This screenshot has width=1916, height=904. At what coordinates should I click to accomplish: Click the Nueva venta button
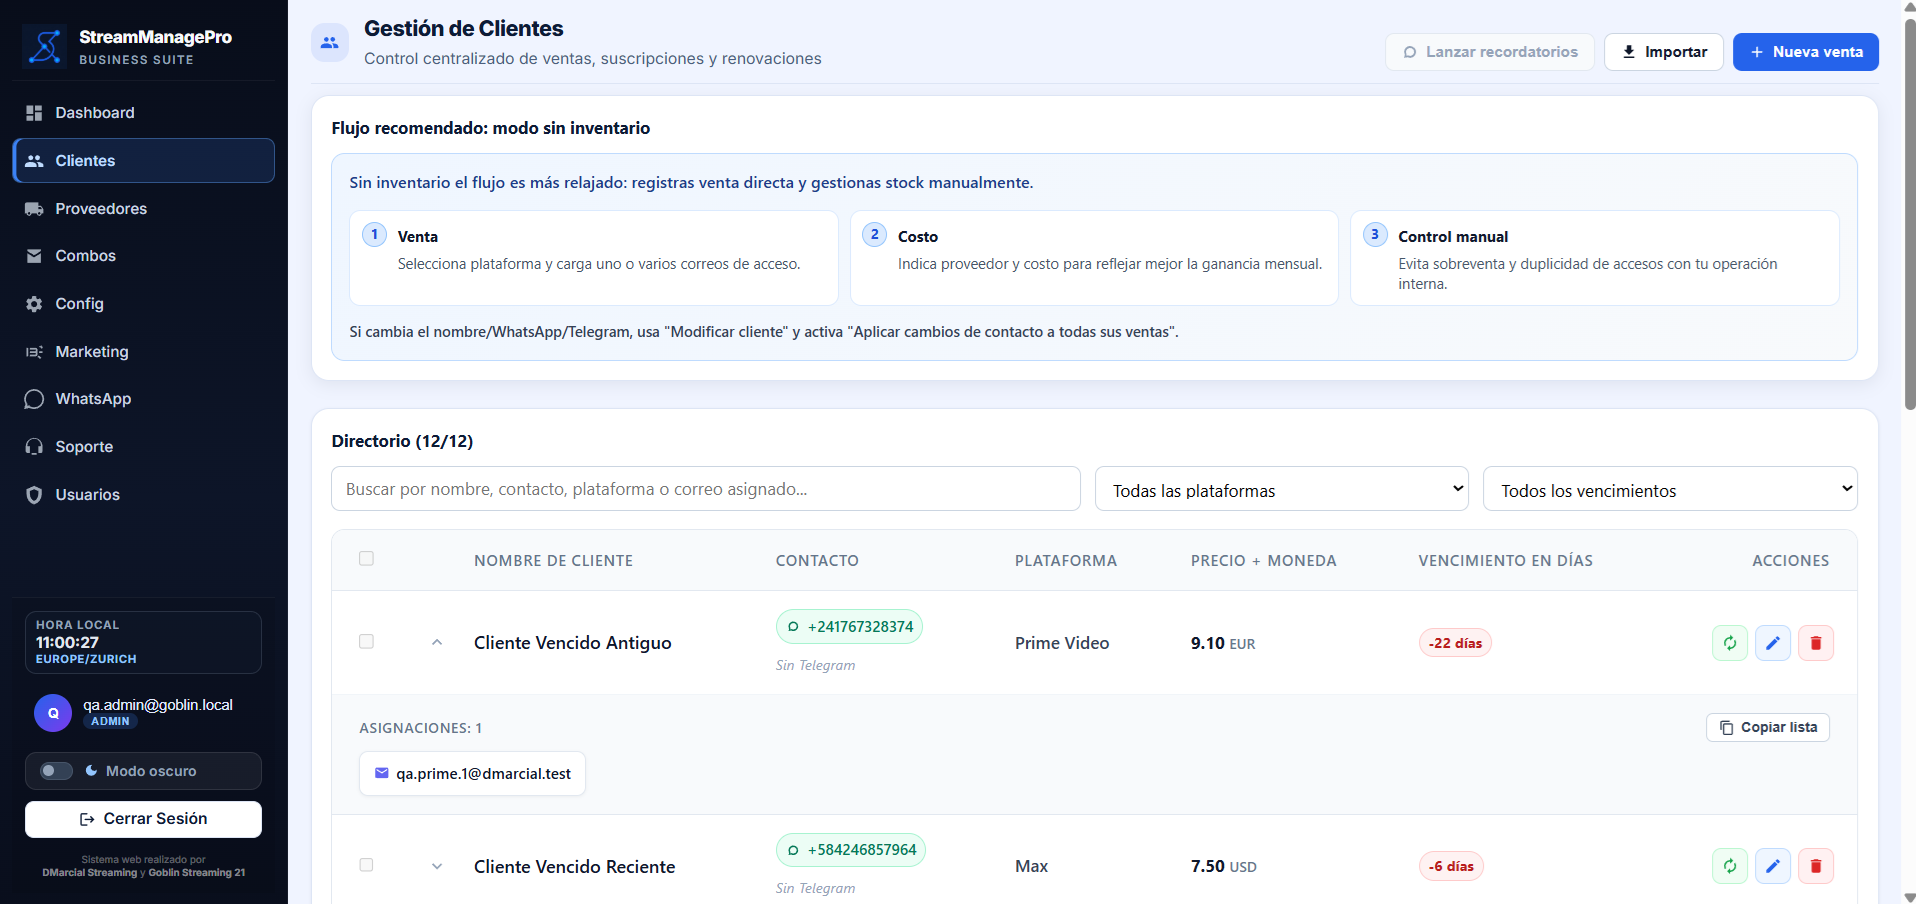point(1806,52)
